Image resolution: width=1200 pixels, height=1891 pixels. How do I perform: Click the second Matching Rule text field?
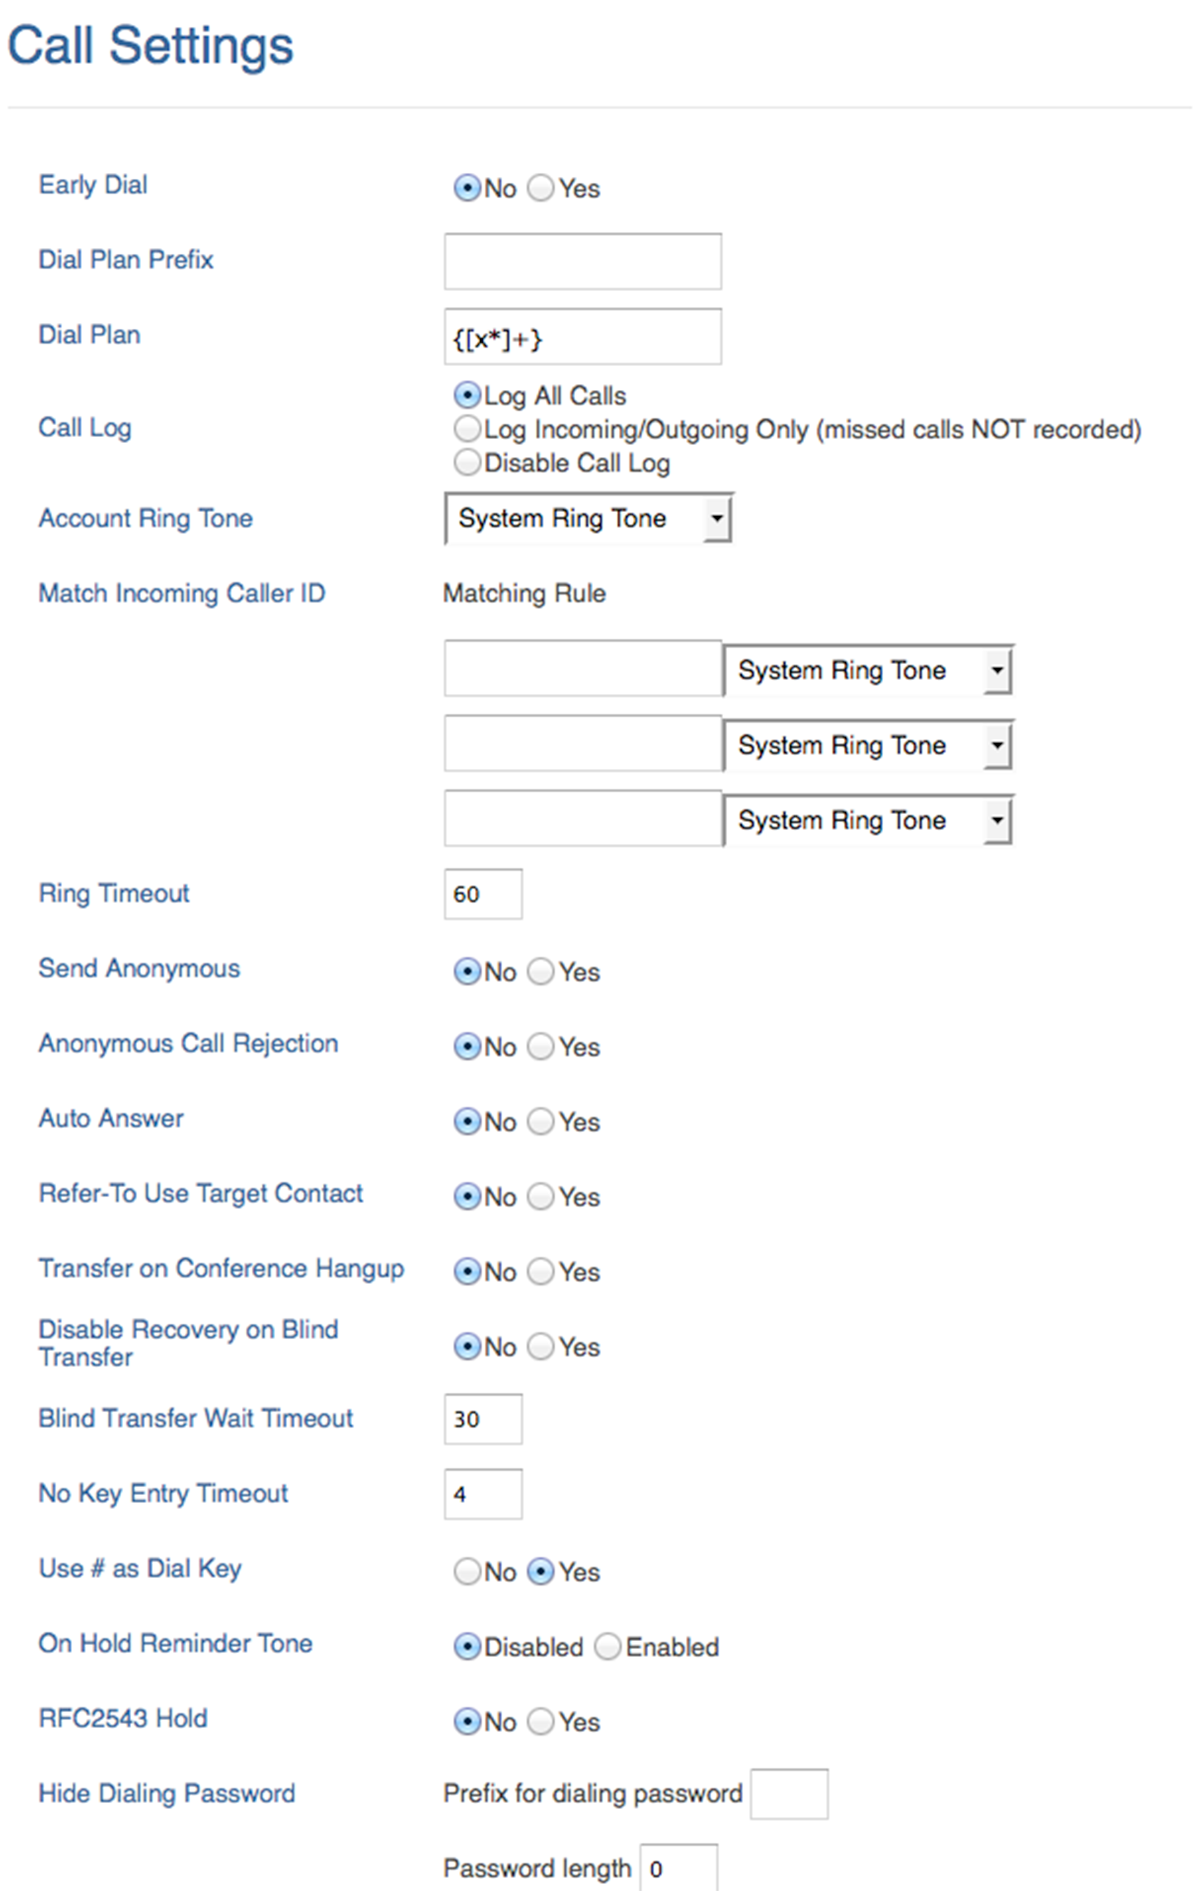coord(583,743)
